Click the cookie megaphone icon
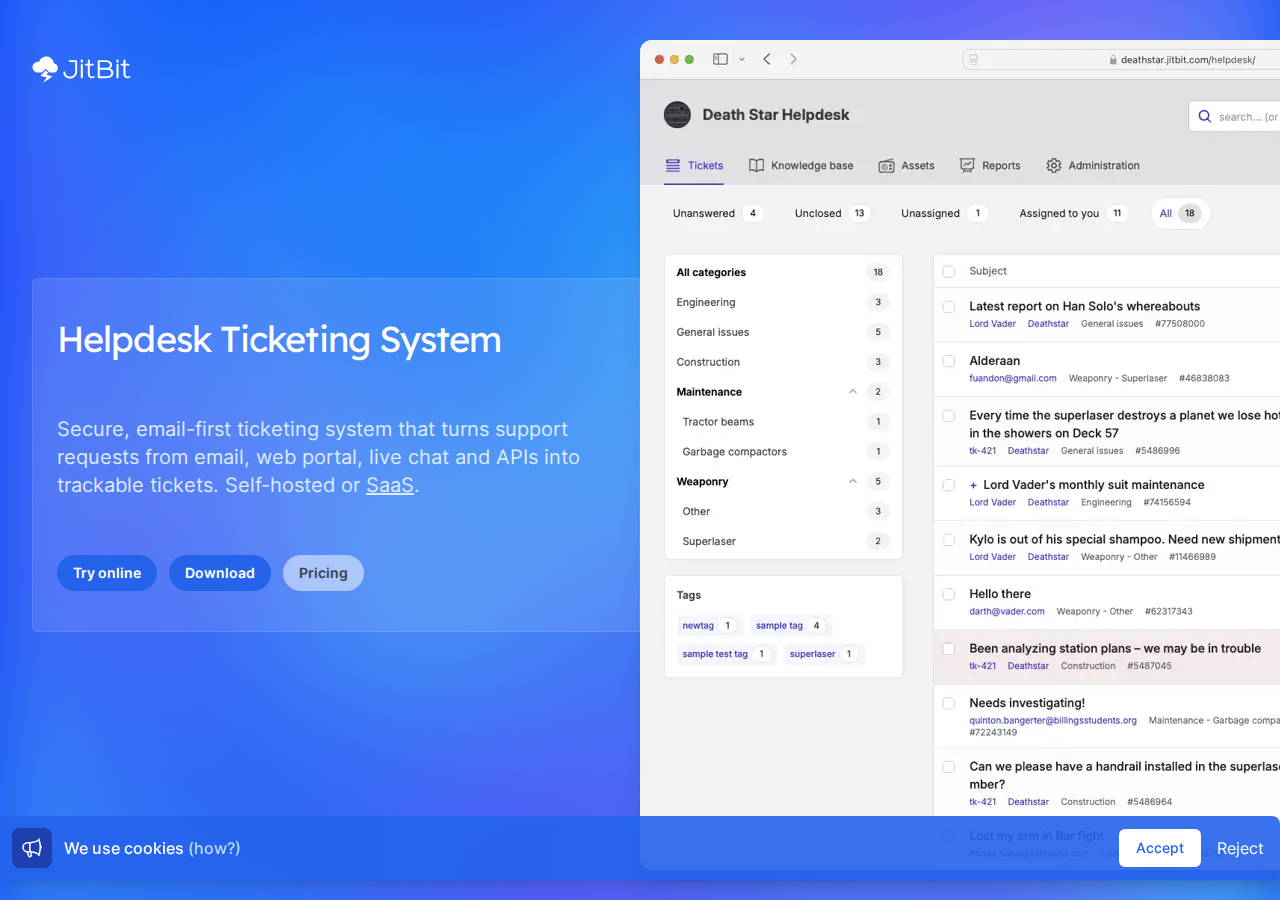The image size is (1280, 900). click(x=32, y=848)
